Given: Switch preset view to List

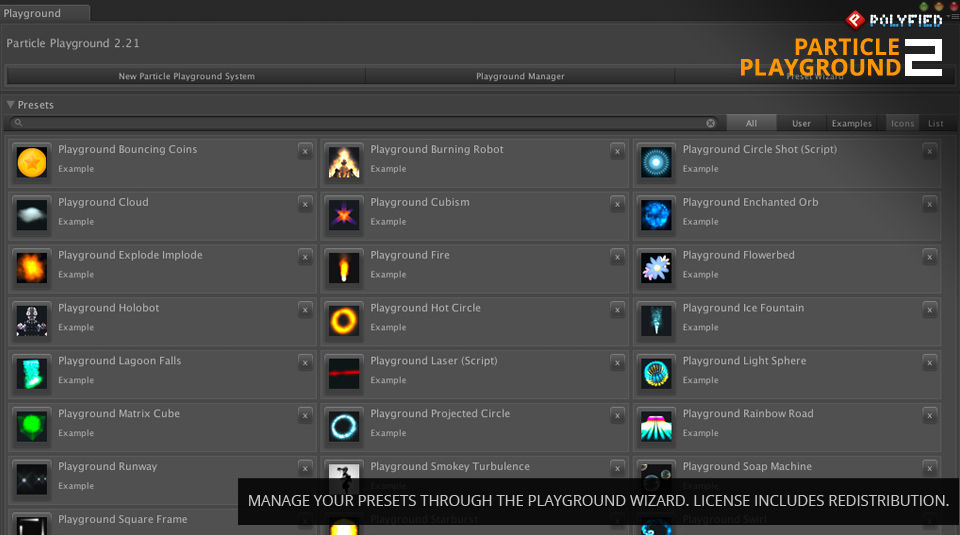Looking at the screenshot, I should point(936,123).
